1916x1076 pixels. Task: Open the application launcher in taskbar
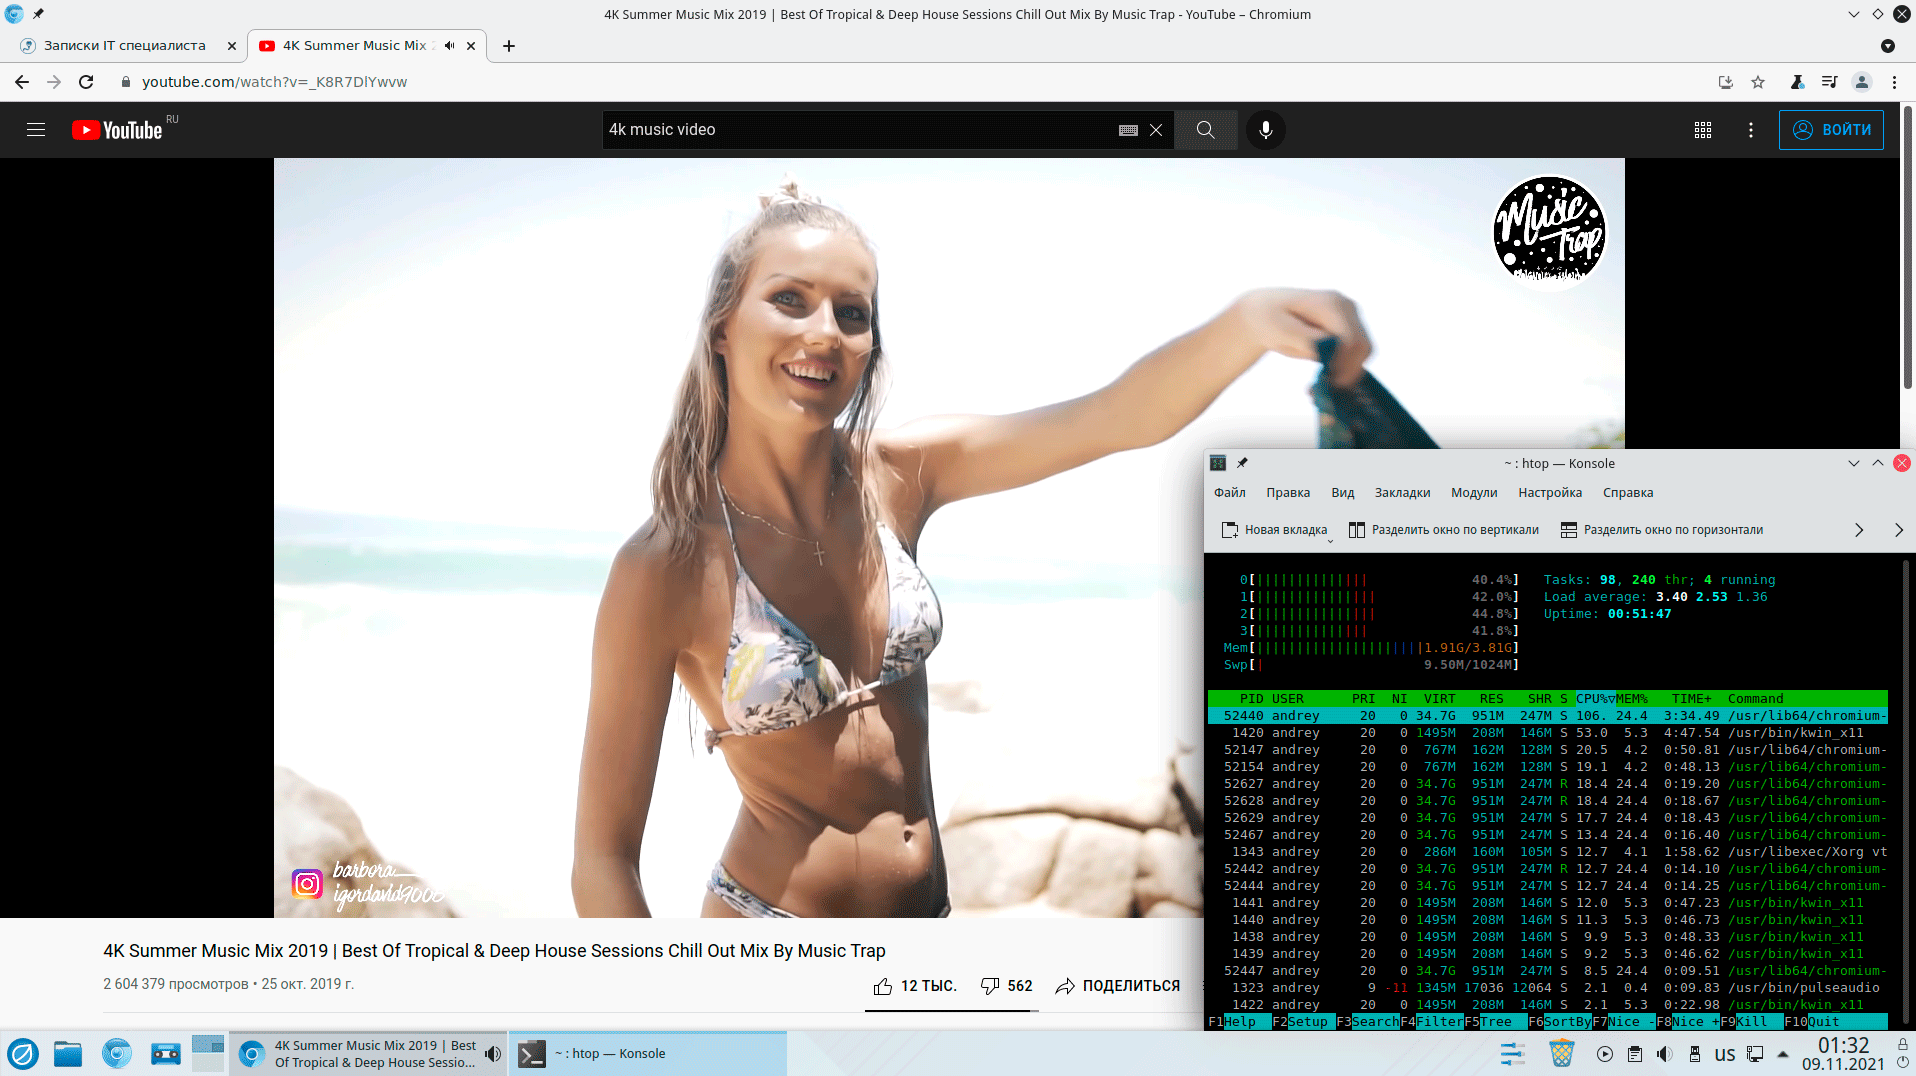pos(22,1054)
